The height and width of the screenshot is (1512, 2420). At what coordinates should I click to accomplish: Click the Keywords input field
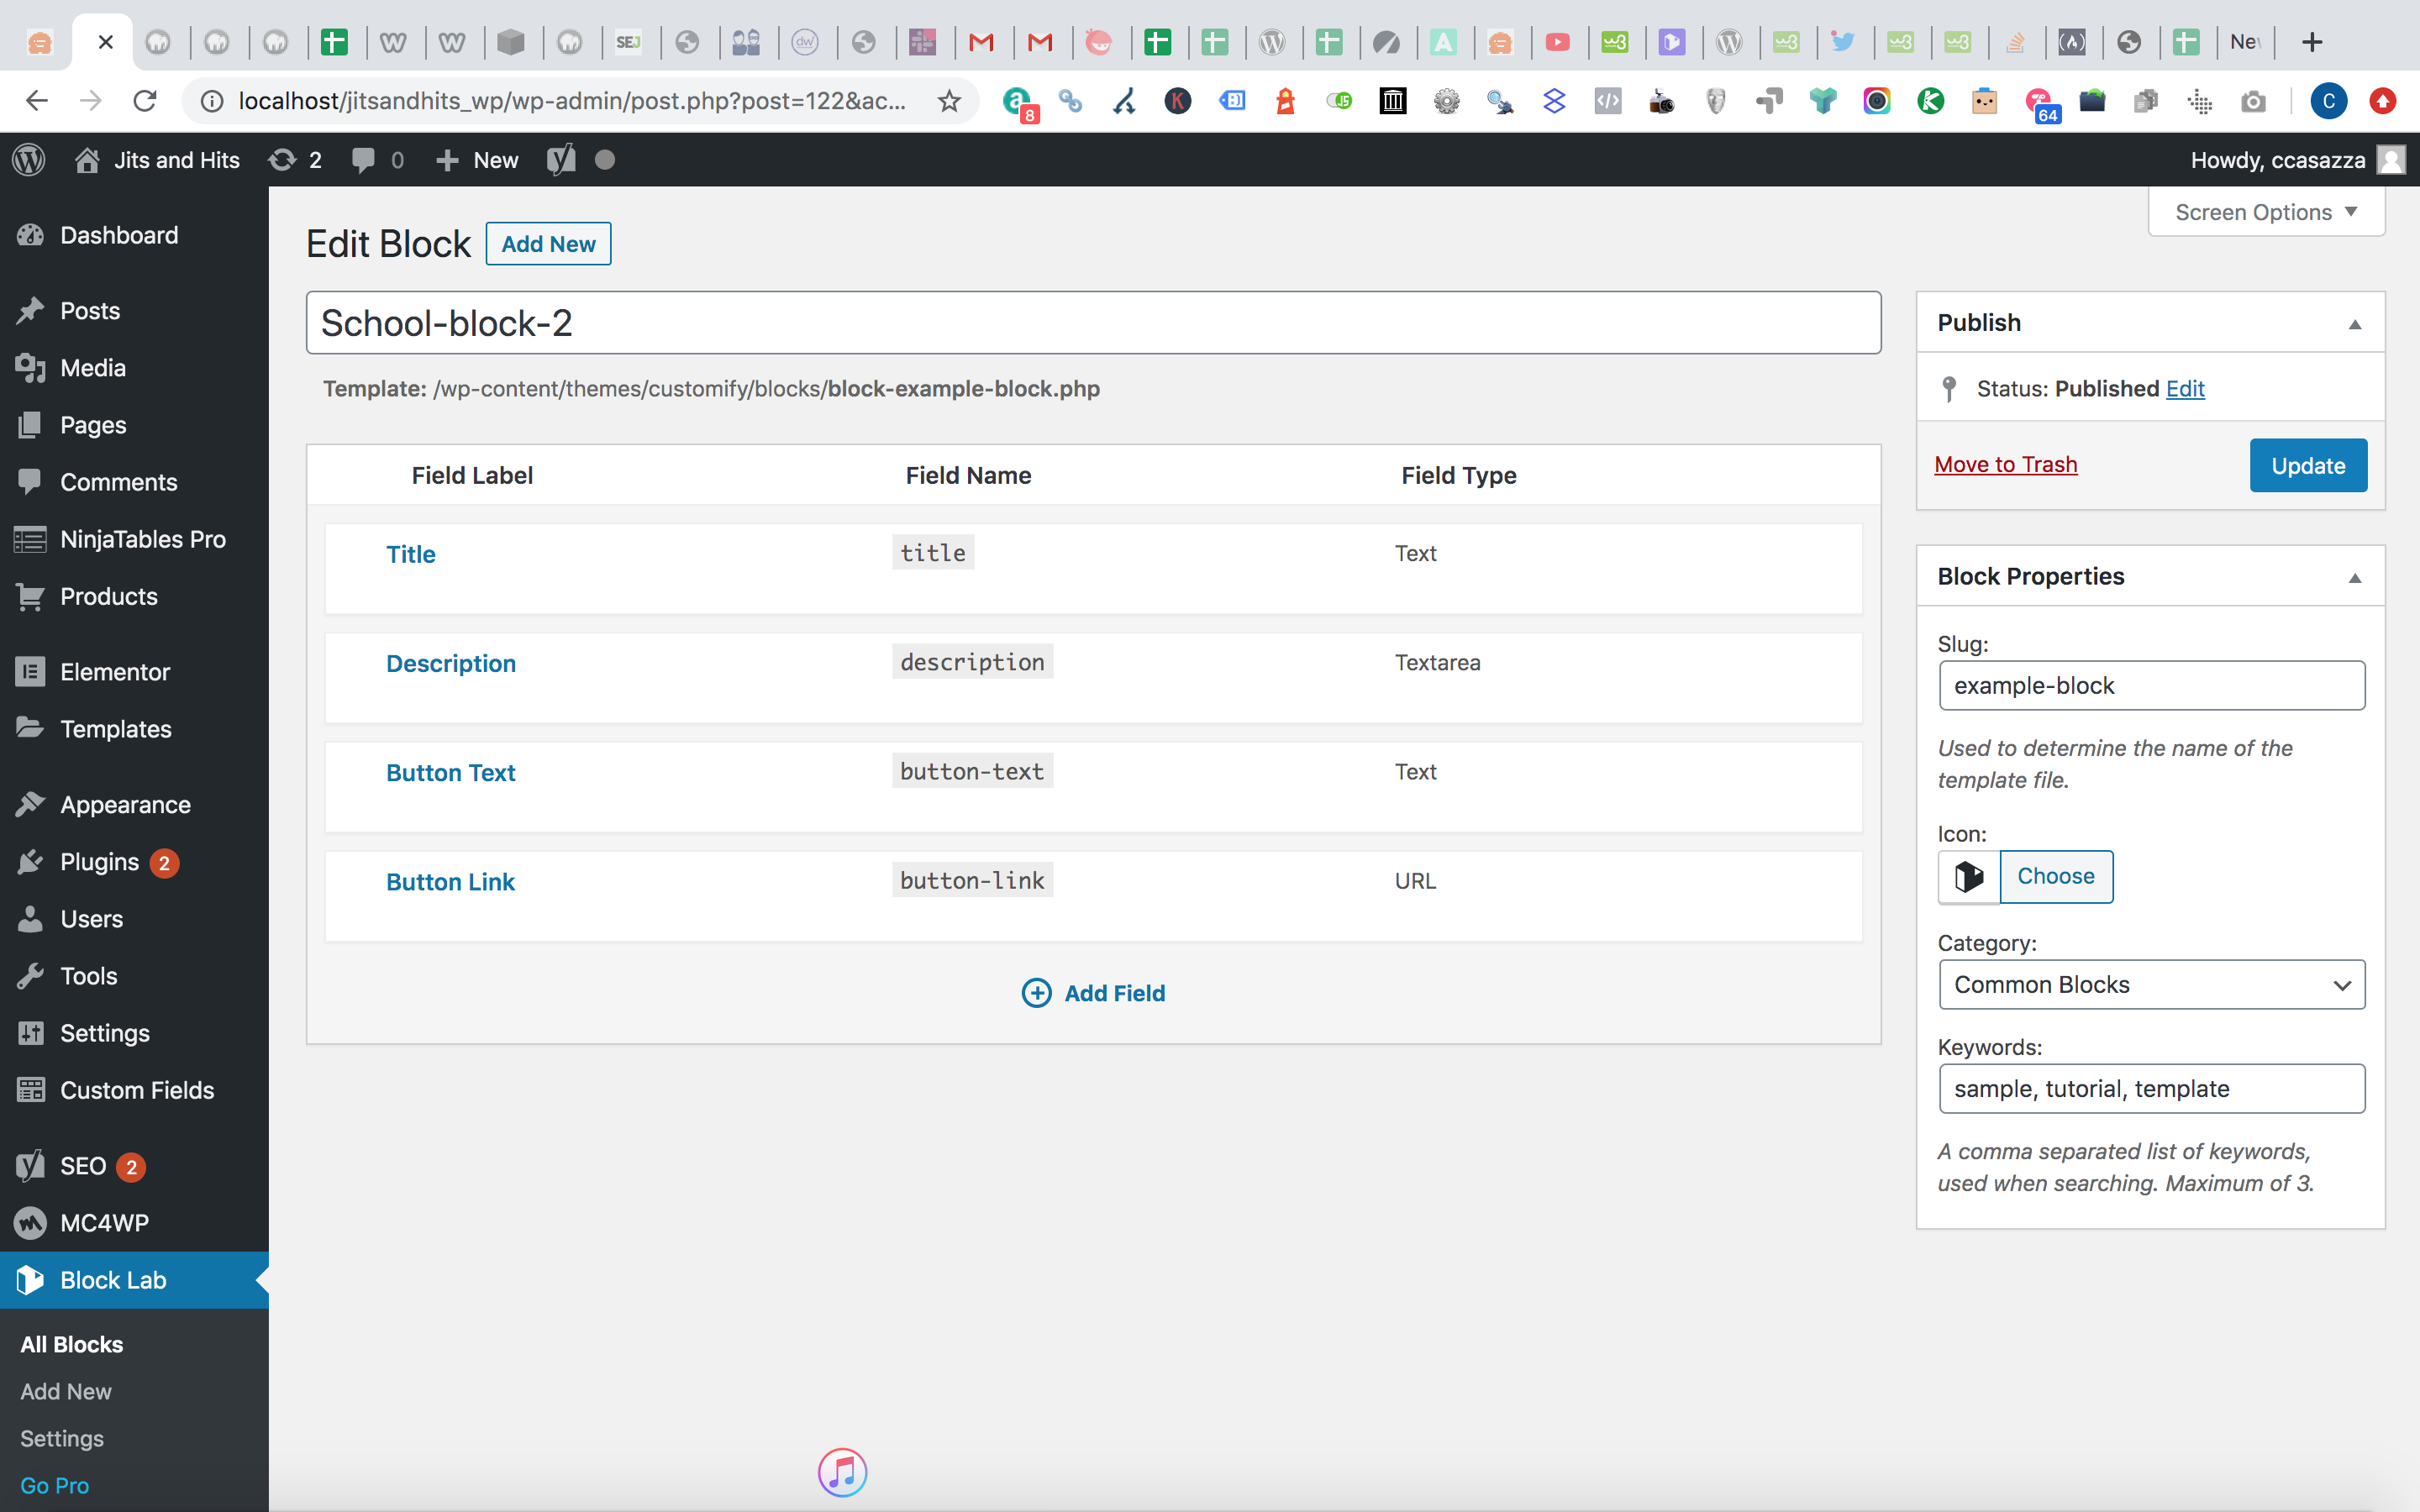coord(2150,1088)
